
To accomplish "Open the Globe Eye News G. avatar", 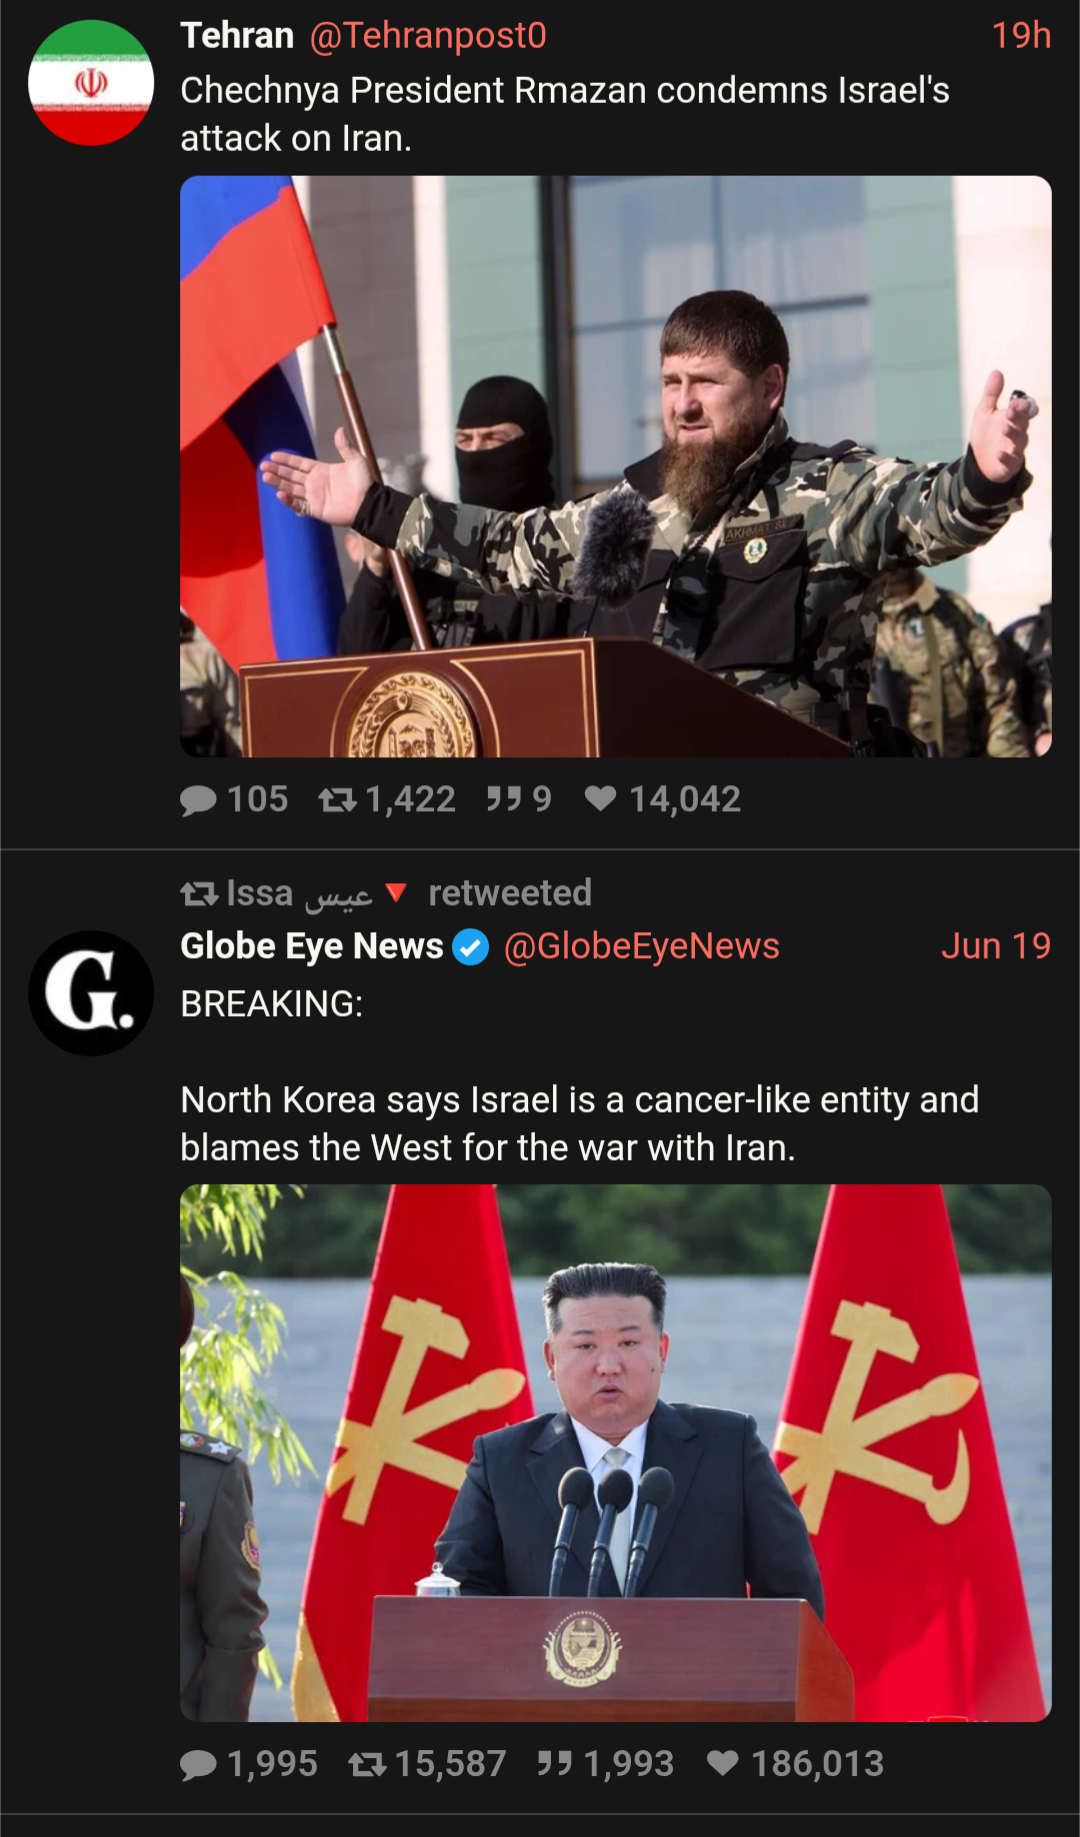I will coord(91,993).
